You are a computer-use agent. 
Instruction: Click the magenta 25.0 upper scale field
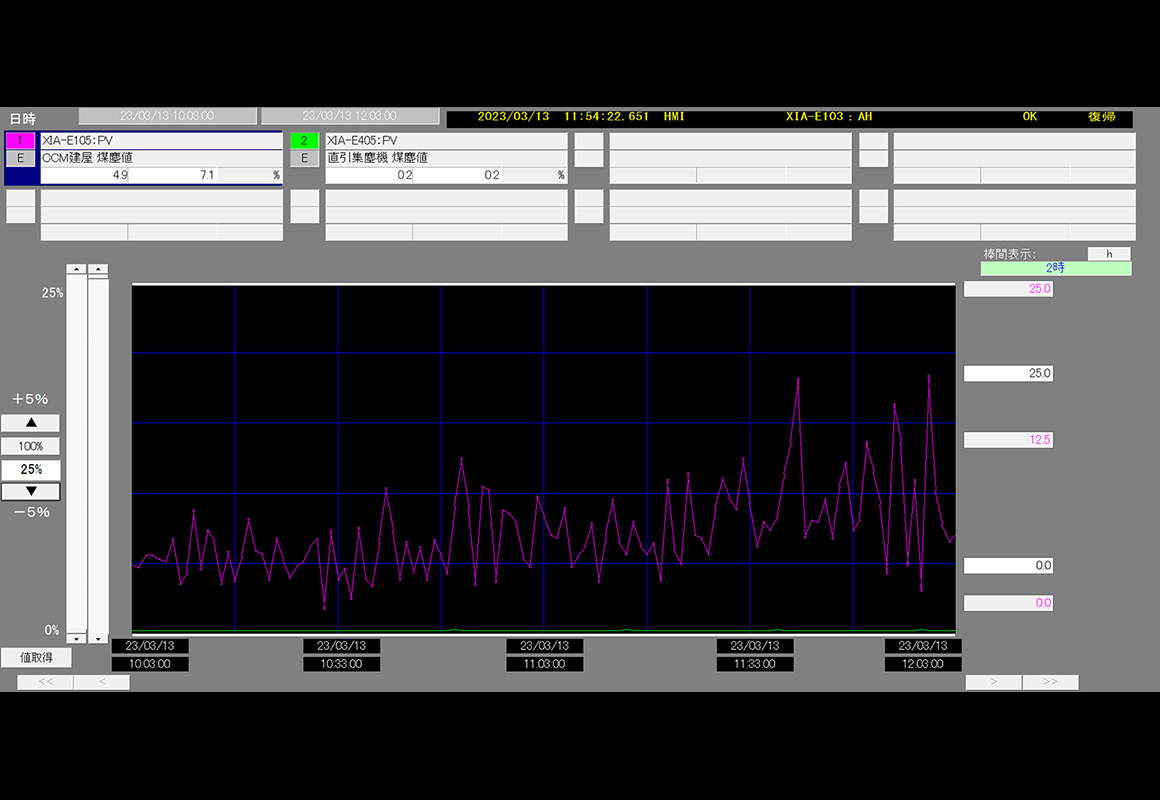pos(1008,289)
